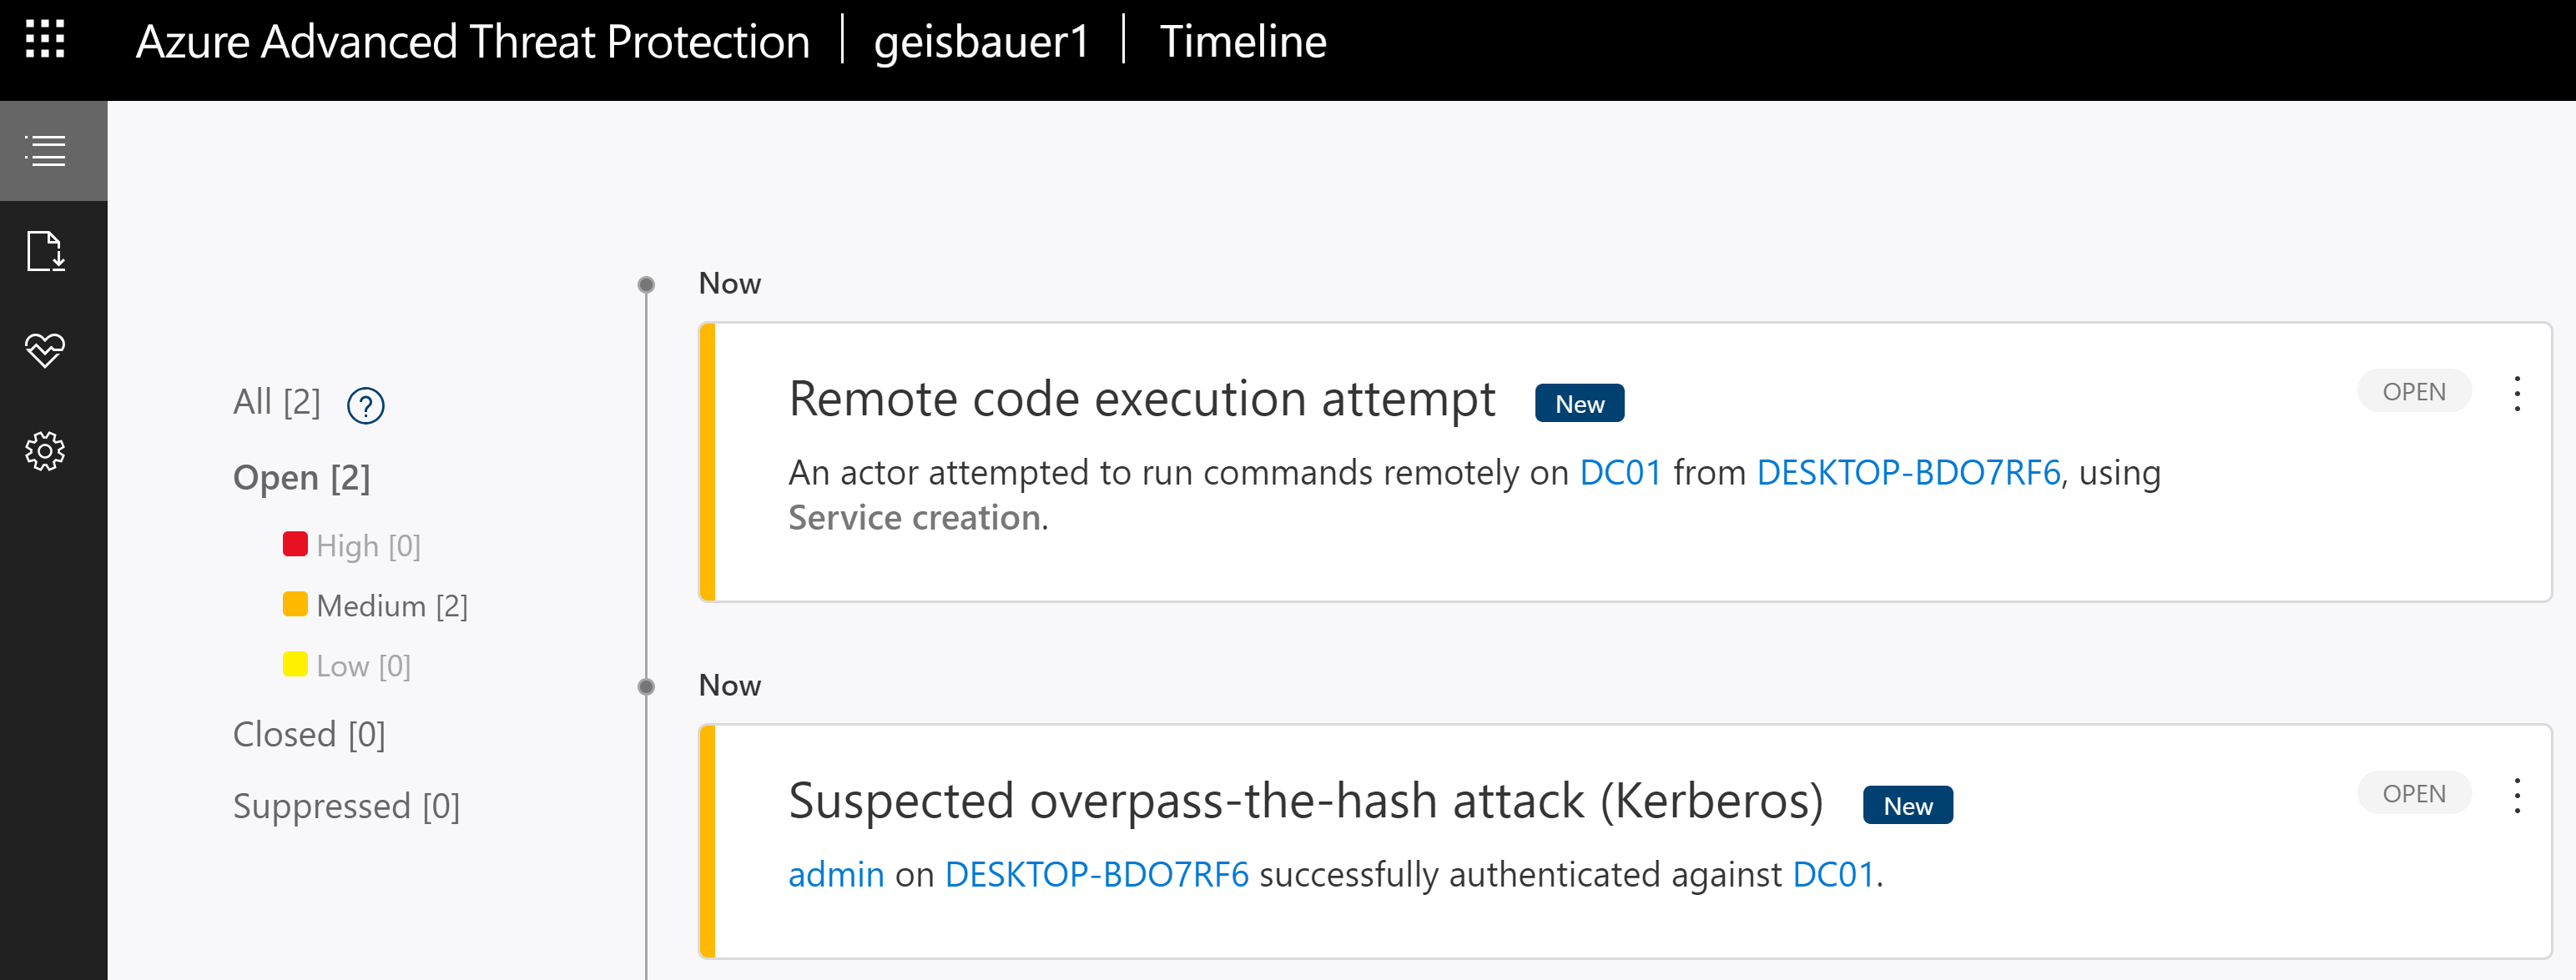This screenshot has height=980, width=2576.
Task: Open the Reports download sidebar icon
Action: coord(46,251)
